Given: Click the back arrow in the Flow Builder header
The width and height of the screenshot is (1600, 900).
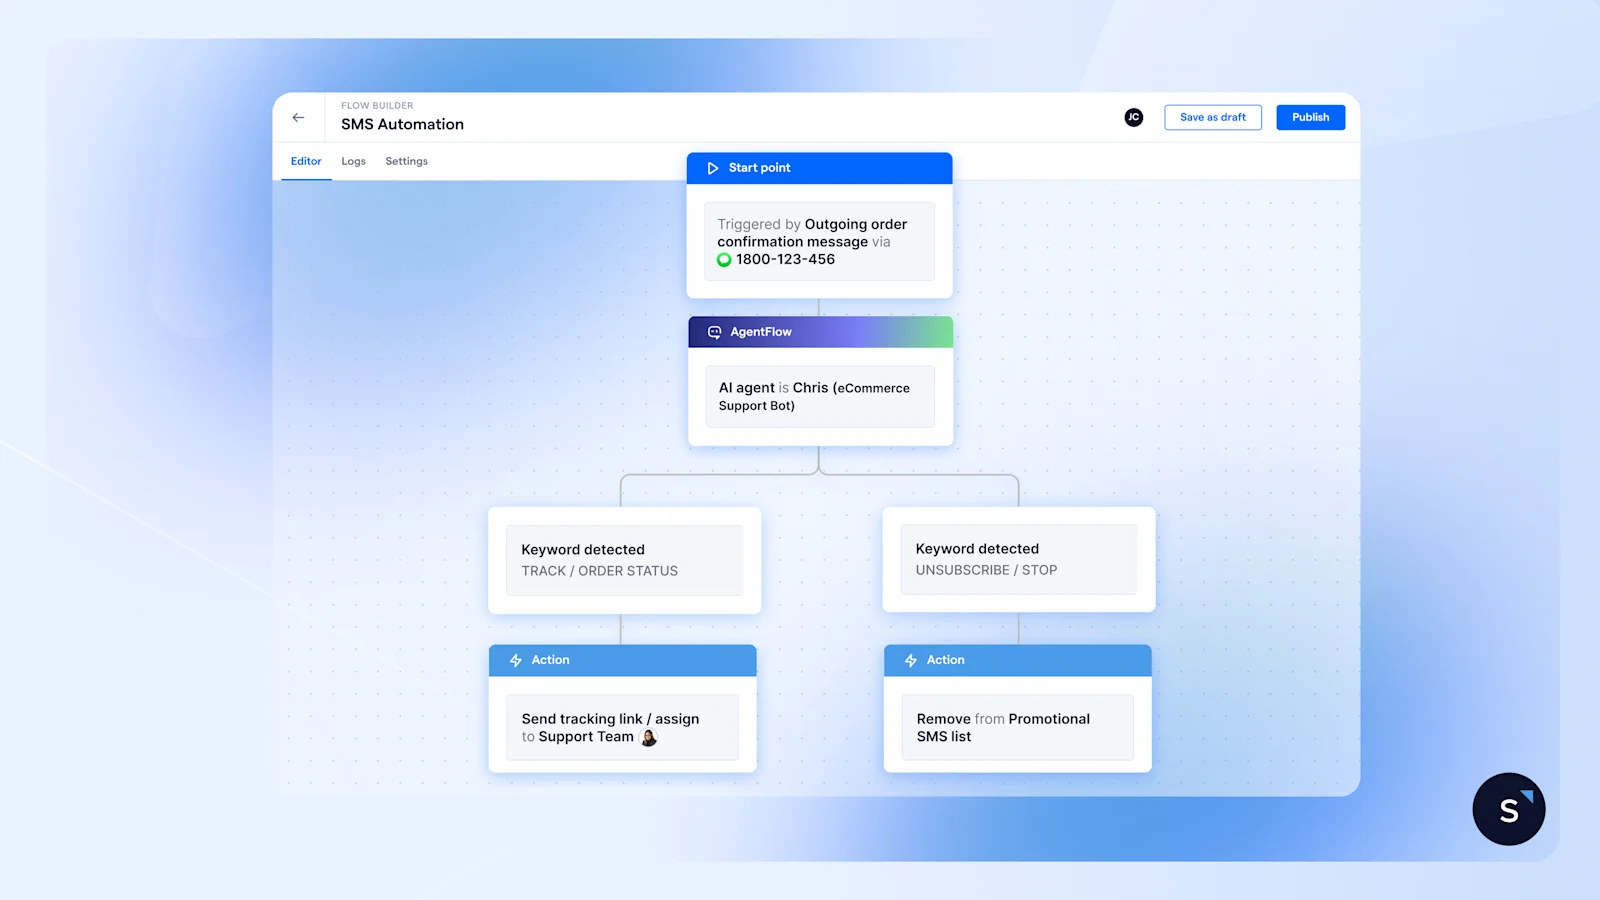Looking at the screenshot, I should click(298, 117).
